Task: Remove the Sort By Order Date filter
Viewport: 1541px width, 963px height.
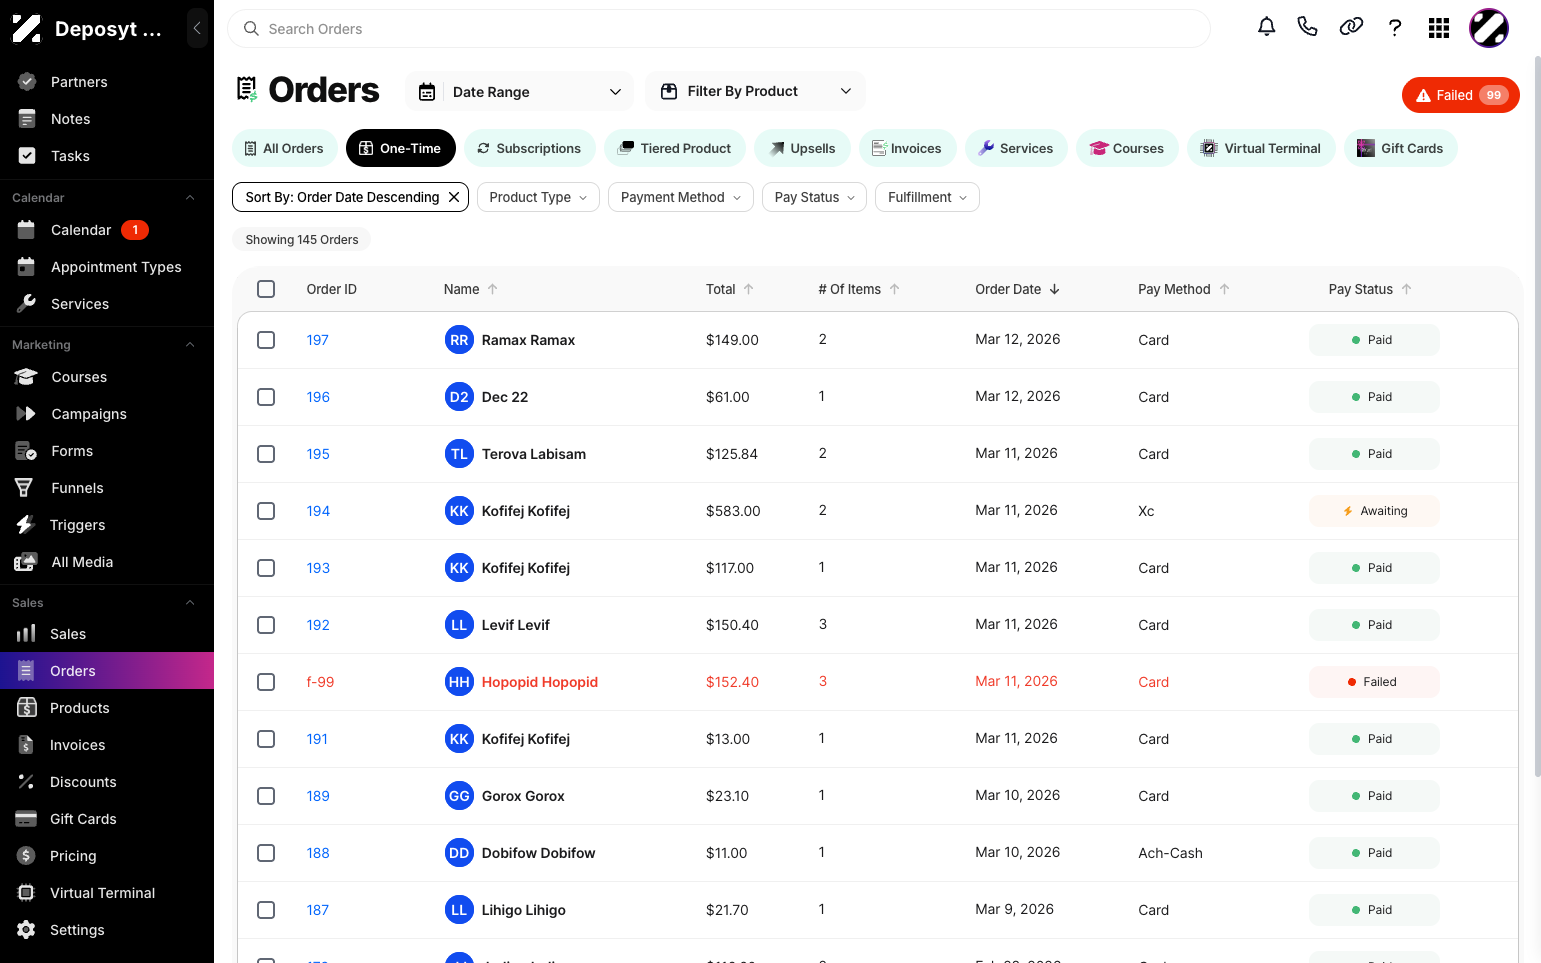Action: [454, 197]
